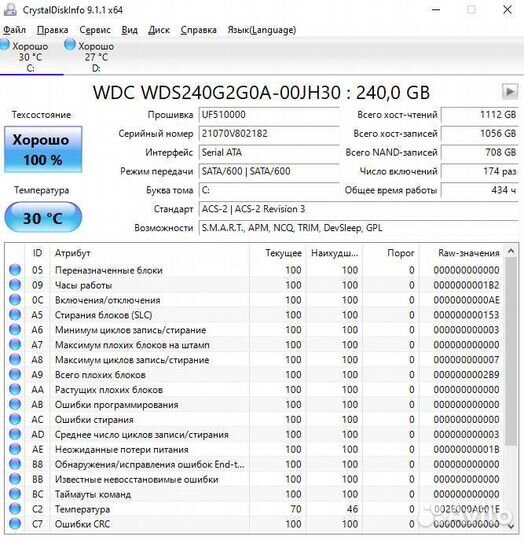Click the status icon for attribute C2
The width and height of the screenshot is (524, 540).
click(x=15, y=509)
